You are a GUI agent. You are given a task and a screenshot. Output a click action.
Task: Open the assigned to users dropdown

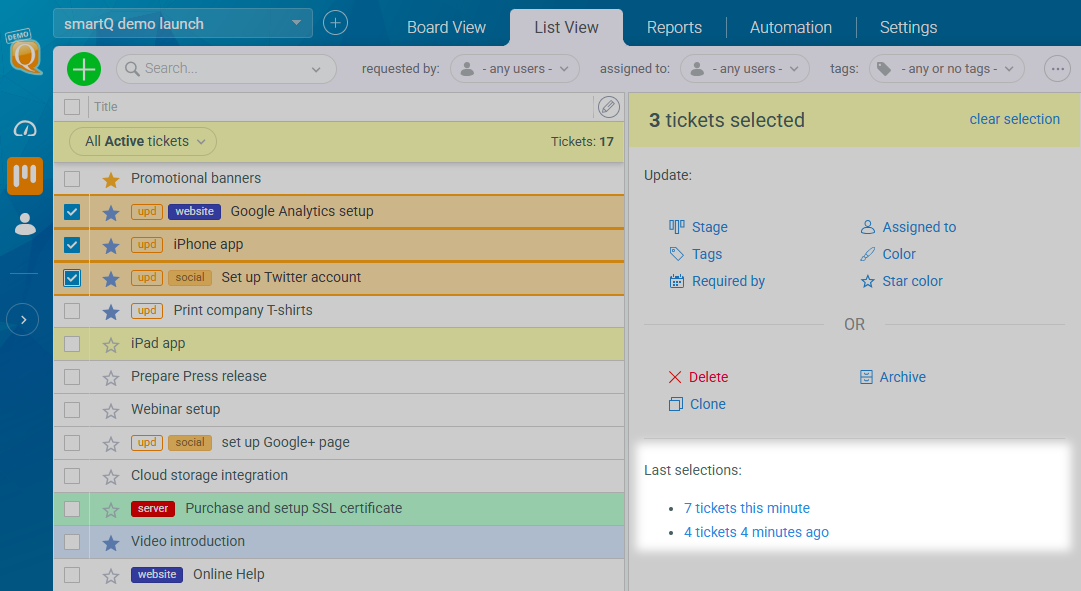745,69
